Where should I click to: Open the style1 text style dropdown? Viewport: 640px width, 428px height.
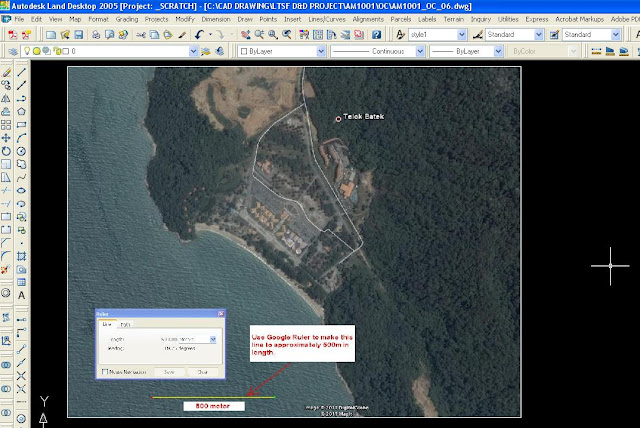(462, 35)
